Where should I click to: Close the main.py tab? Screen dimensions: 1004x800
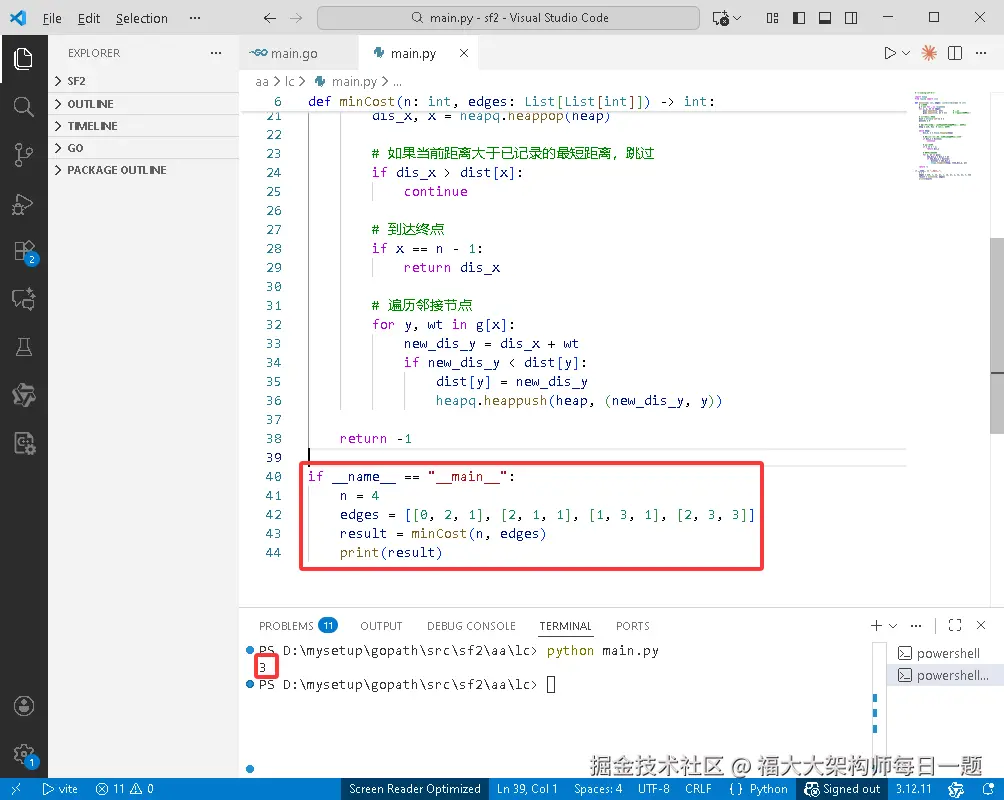[x=464, y=53]
